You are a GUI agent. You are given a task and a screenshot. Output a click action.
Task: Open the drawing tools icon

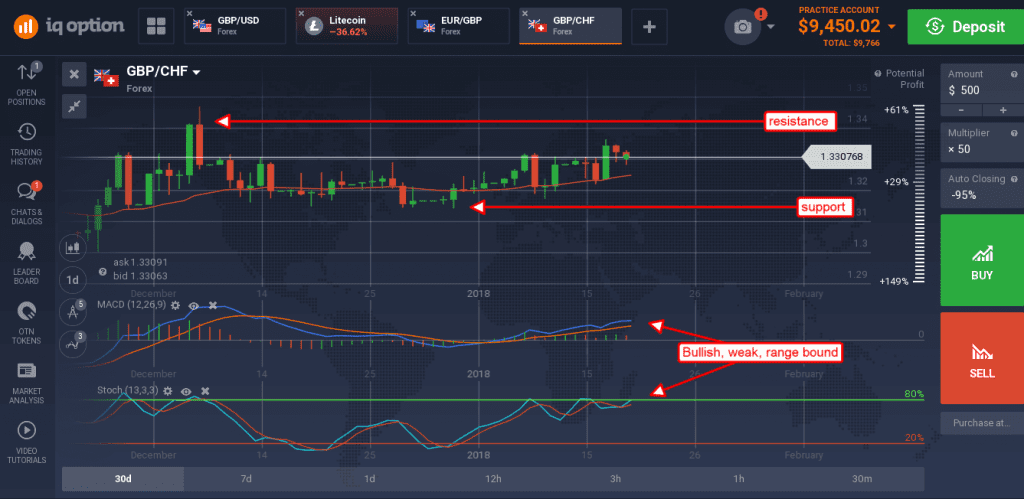(x=72, y=312)
